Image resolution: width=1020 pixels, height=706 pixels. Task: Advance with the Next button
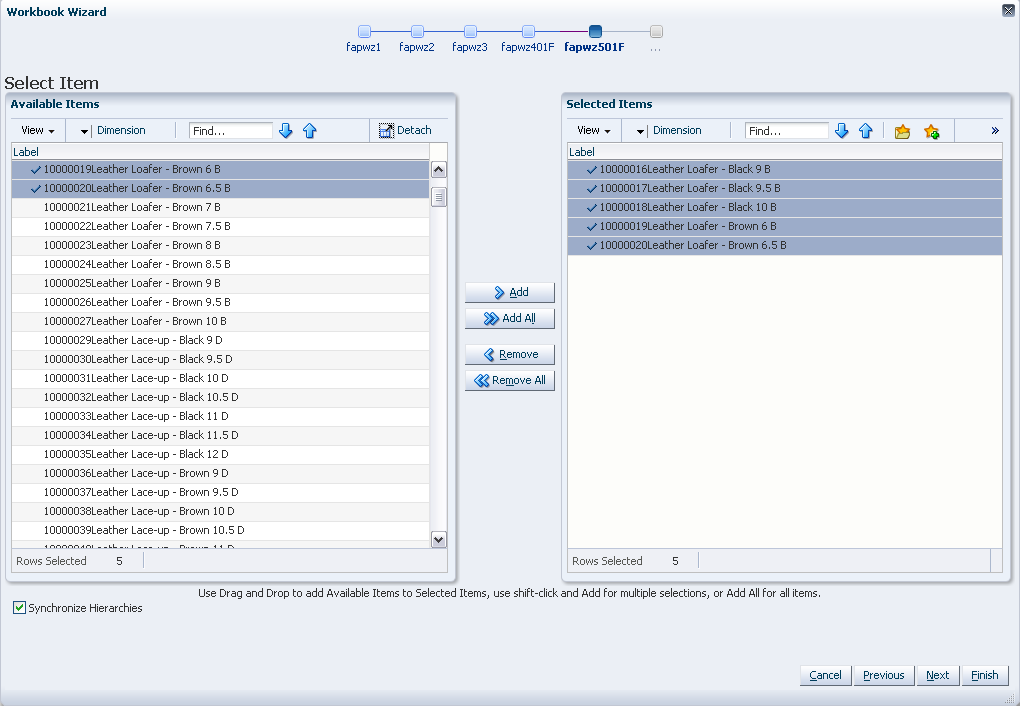pos(937,675)
